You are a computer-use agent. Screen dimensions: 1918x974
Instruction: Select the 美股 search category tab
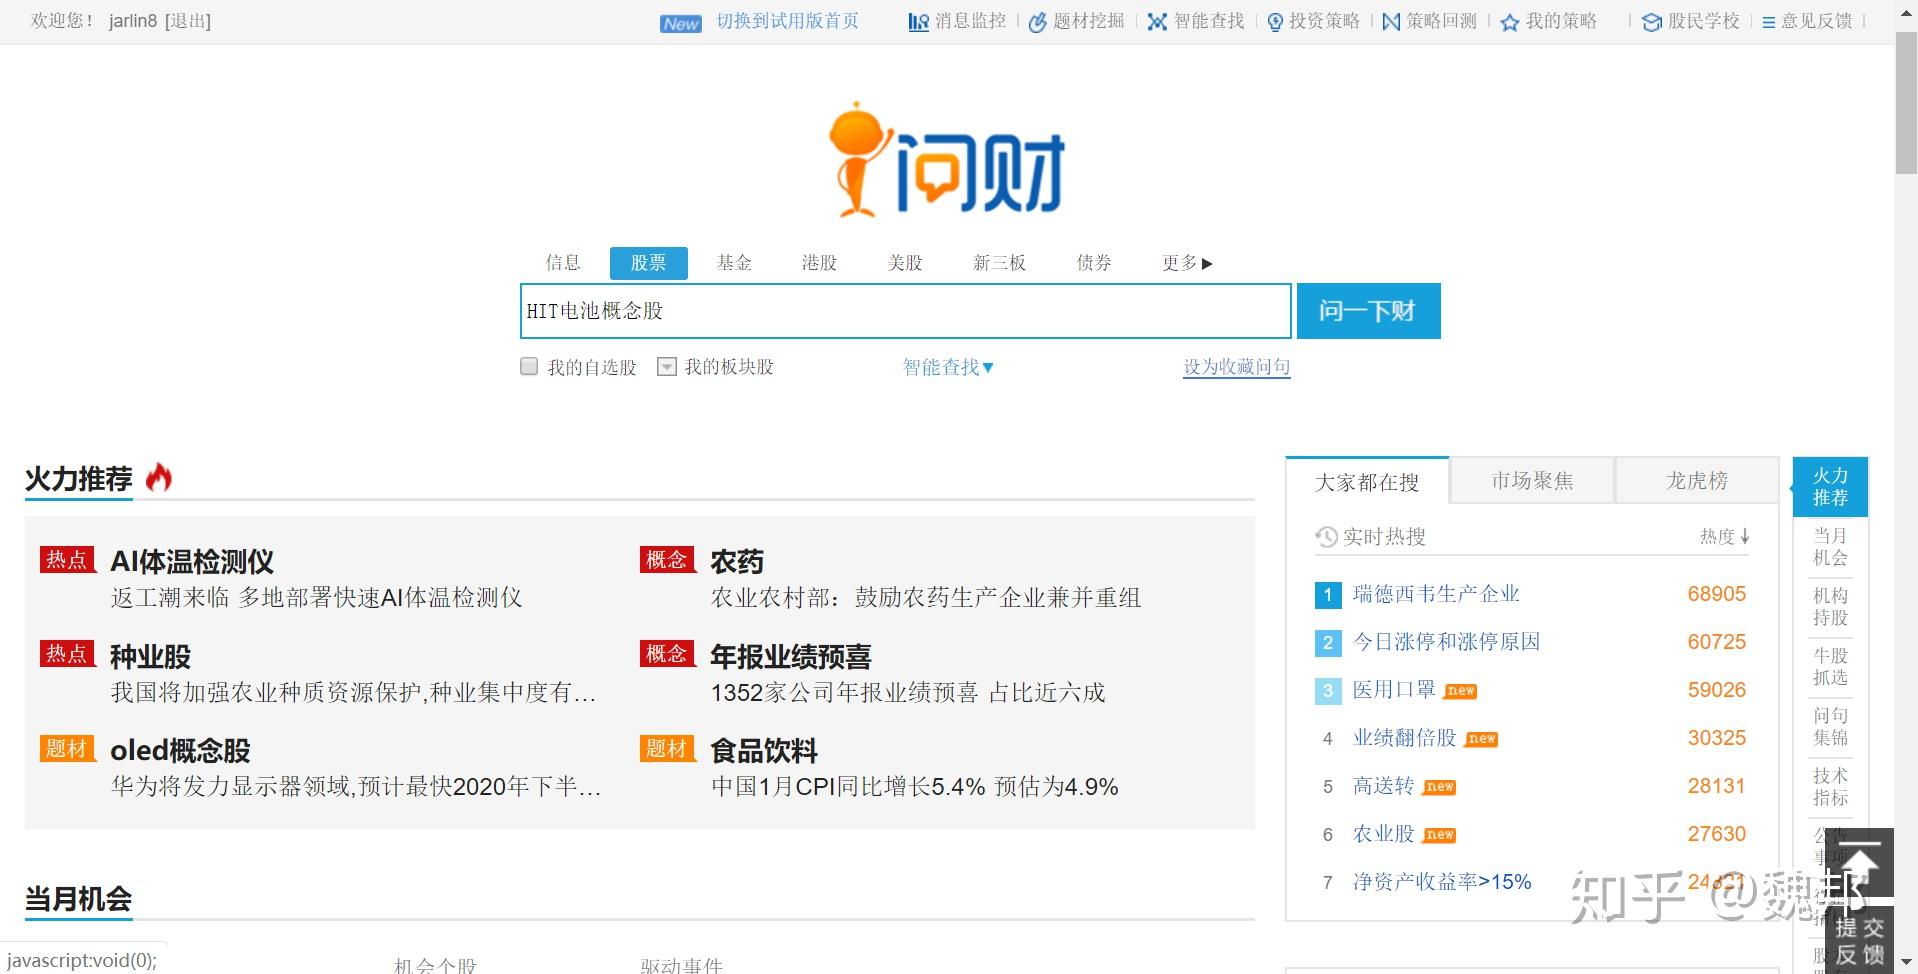905,263
